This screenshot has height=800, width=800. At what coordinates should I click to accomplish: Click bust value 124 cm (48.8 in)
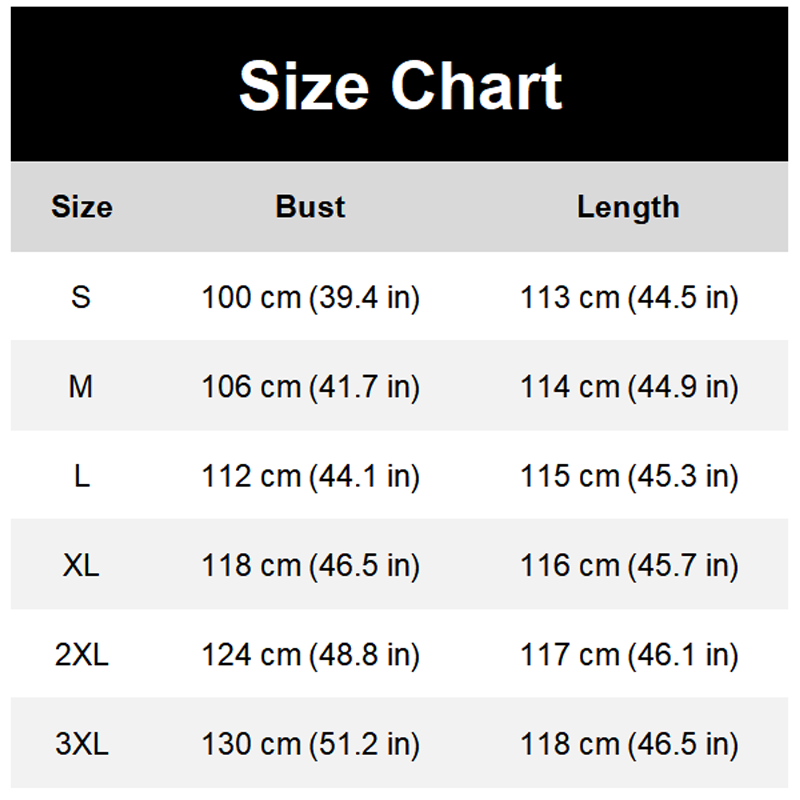point(311,656)
